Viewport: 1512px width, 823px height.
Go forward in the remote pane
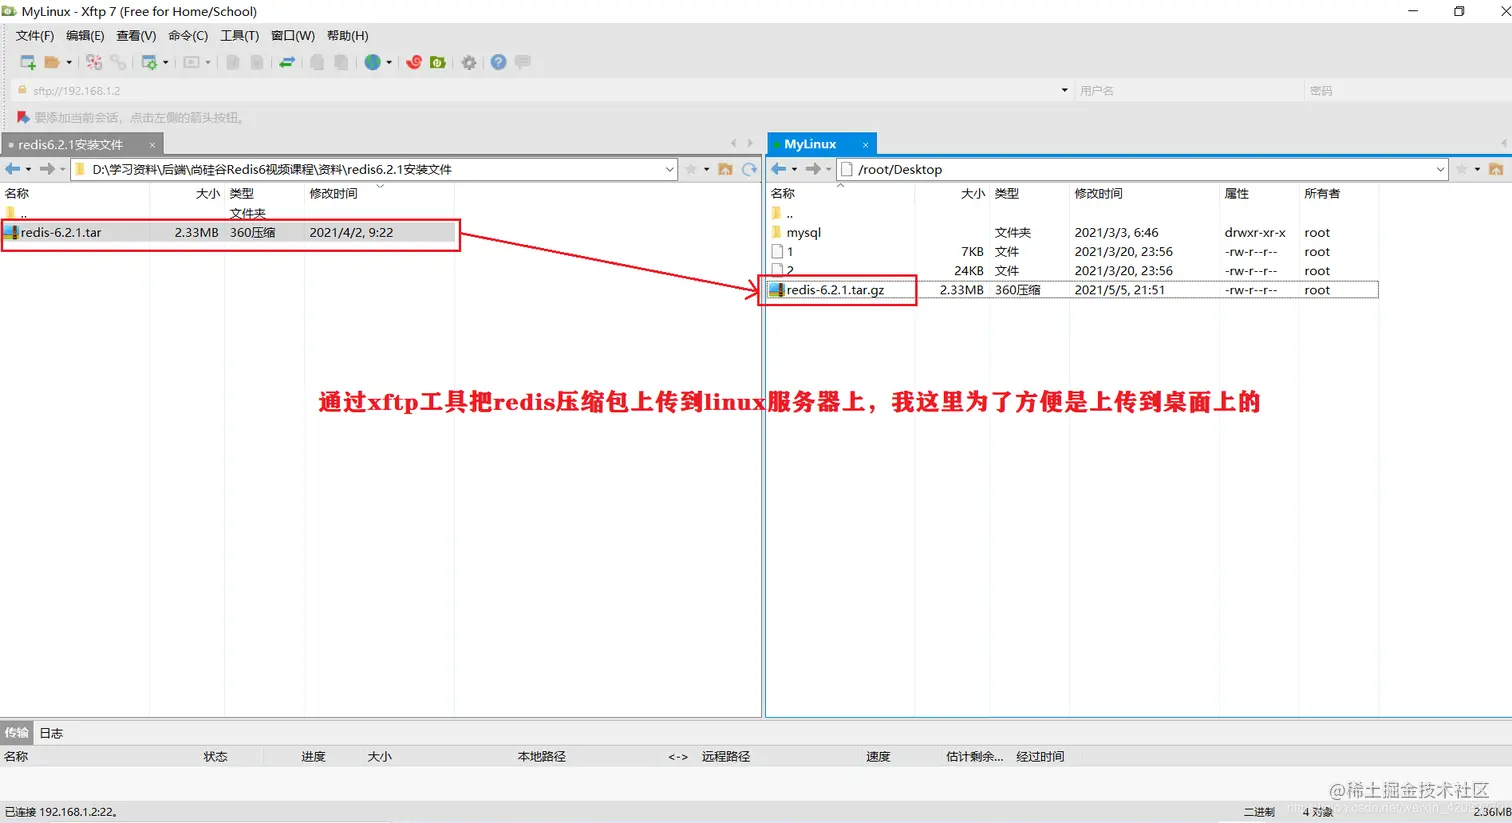tap(813, 169)
